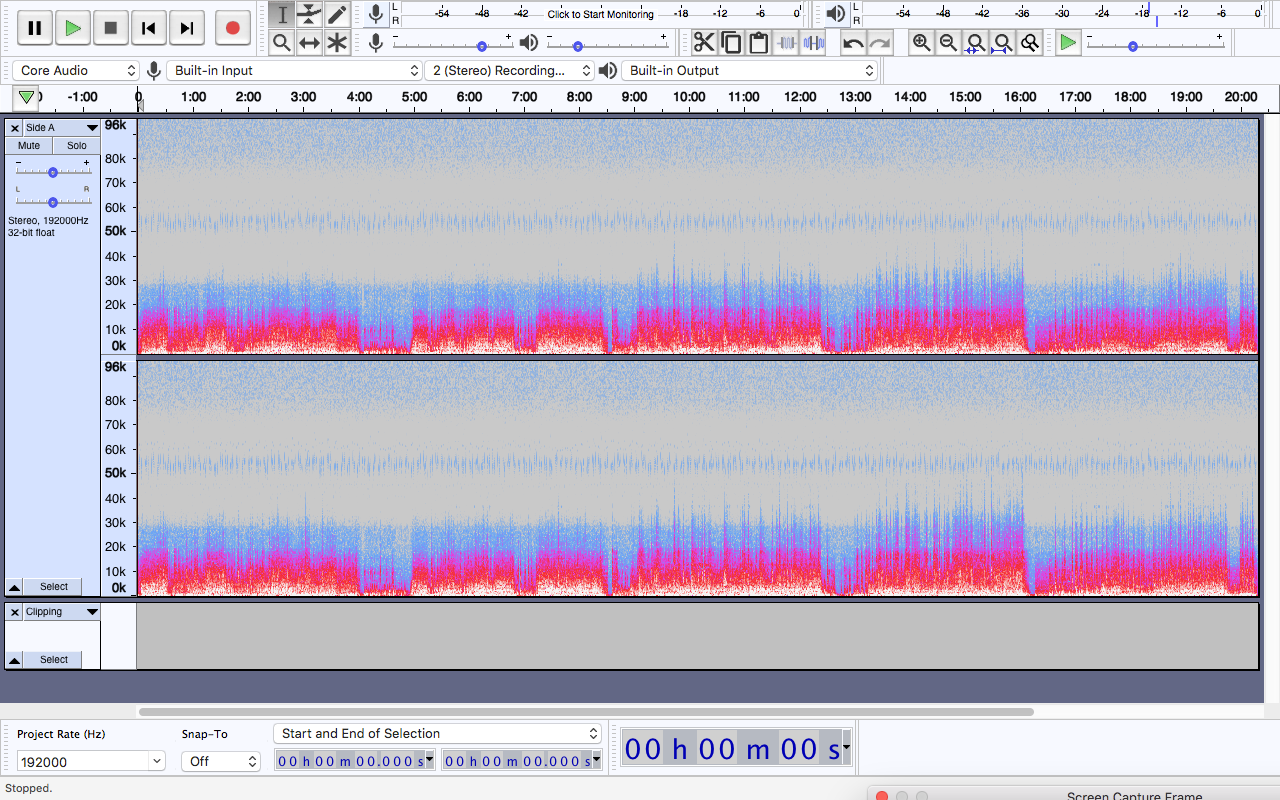This screenshot has width=1280, height=800.
Task: Close the Side A track
Action: 15,128
